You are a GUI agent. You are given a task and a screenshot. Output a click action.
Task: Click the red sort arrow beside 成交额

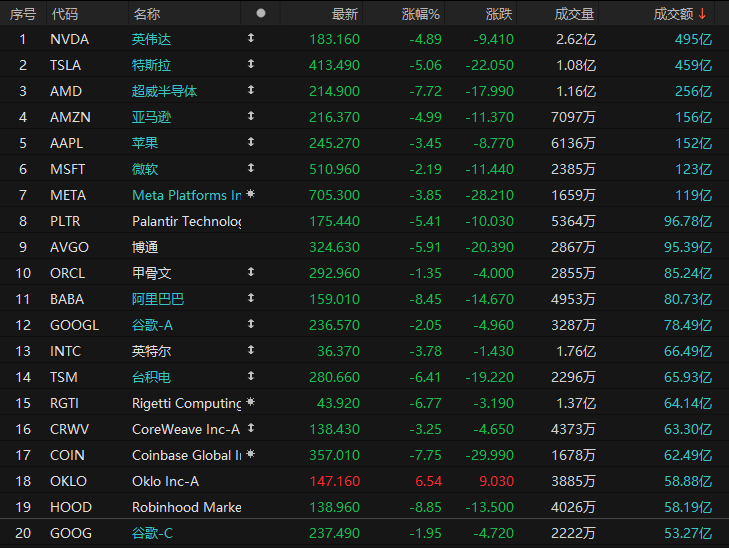702,14
